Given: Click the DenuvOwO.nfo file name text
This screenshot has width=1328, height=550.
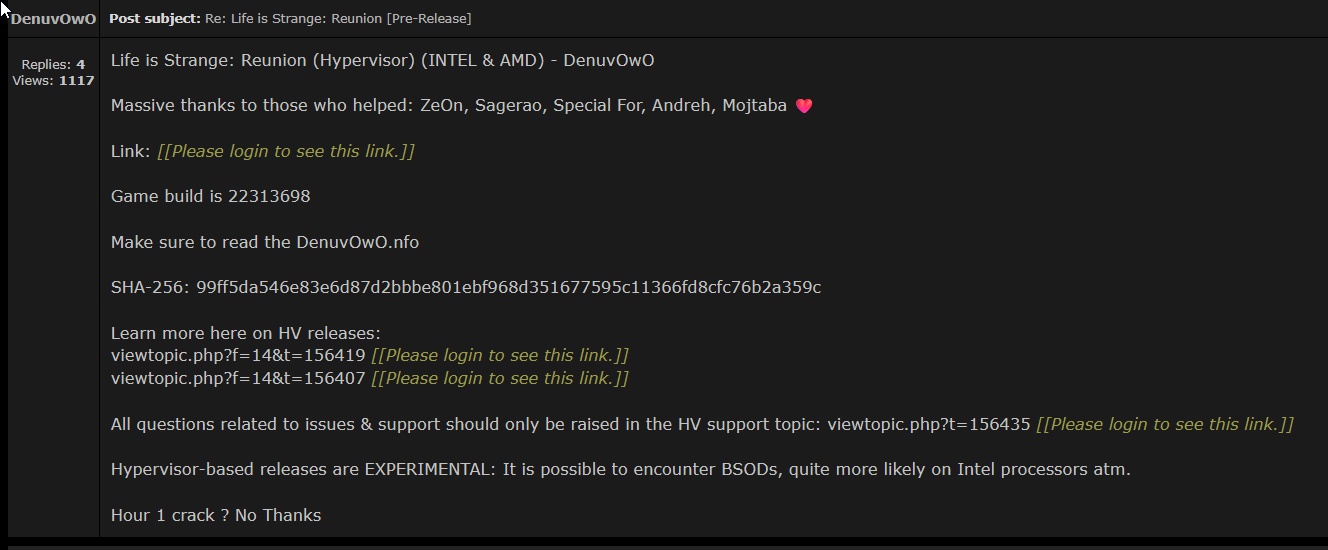Looking at the screenshot, I should tap(357, 242).
